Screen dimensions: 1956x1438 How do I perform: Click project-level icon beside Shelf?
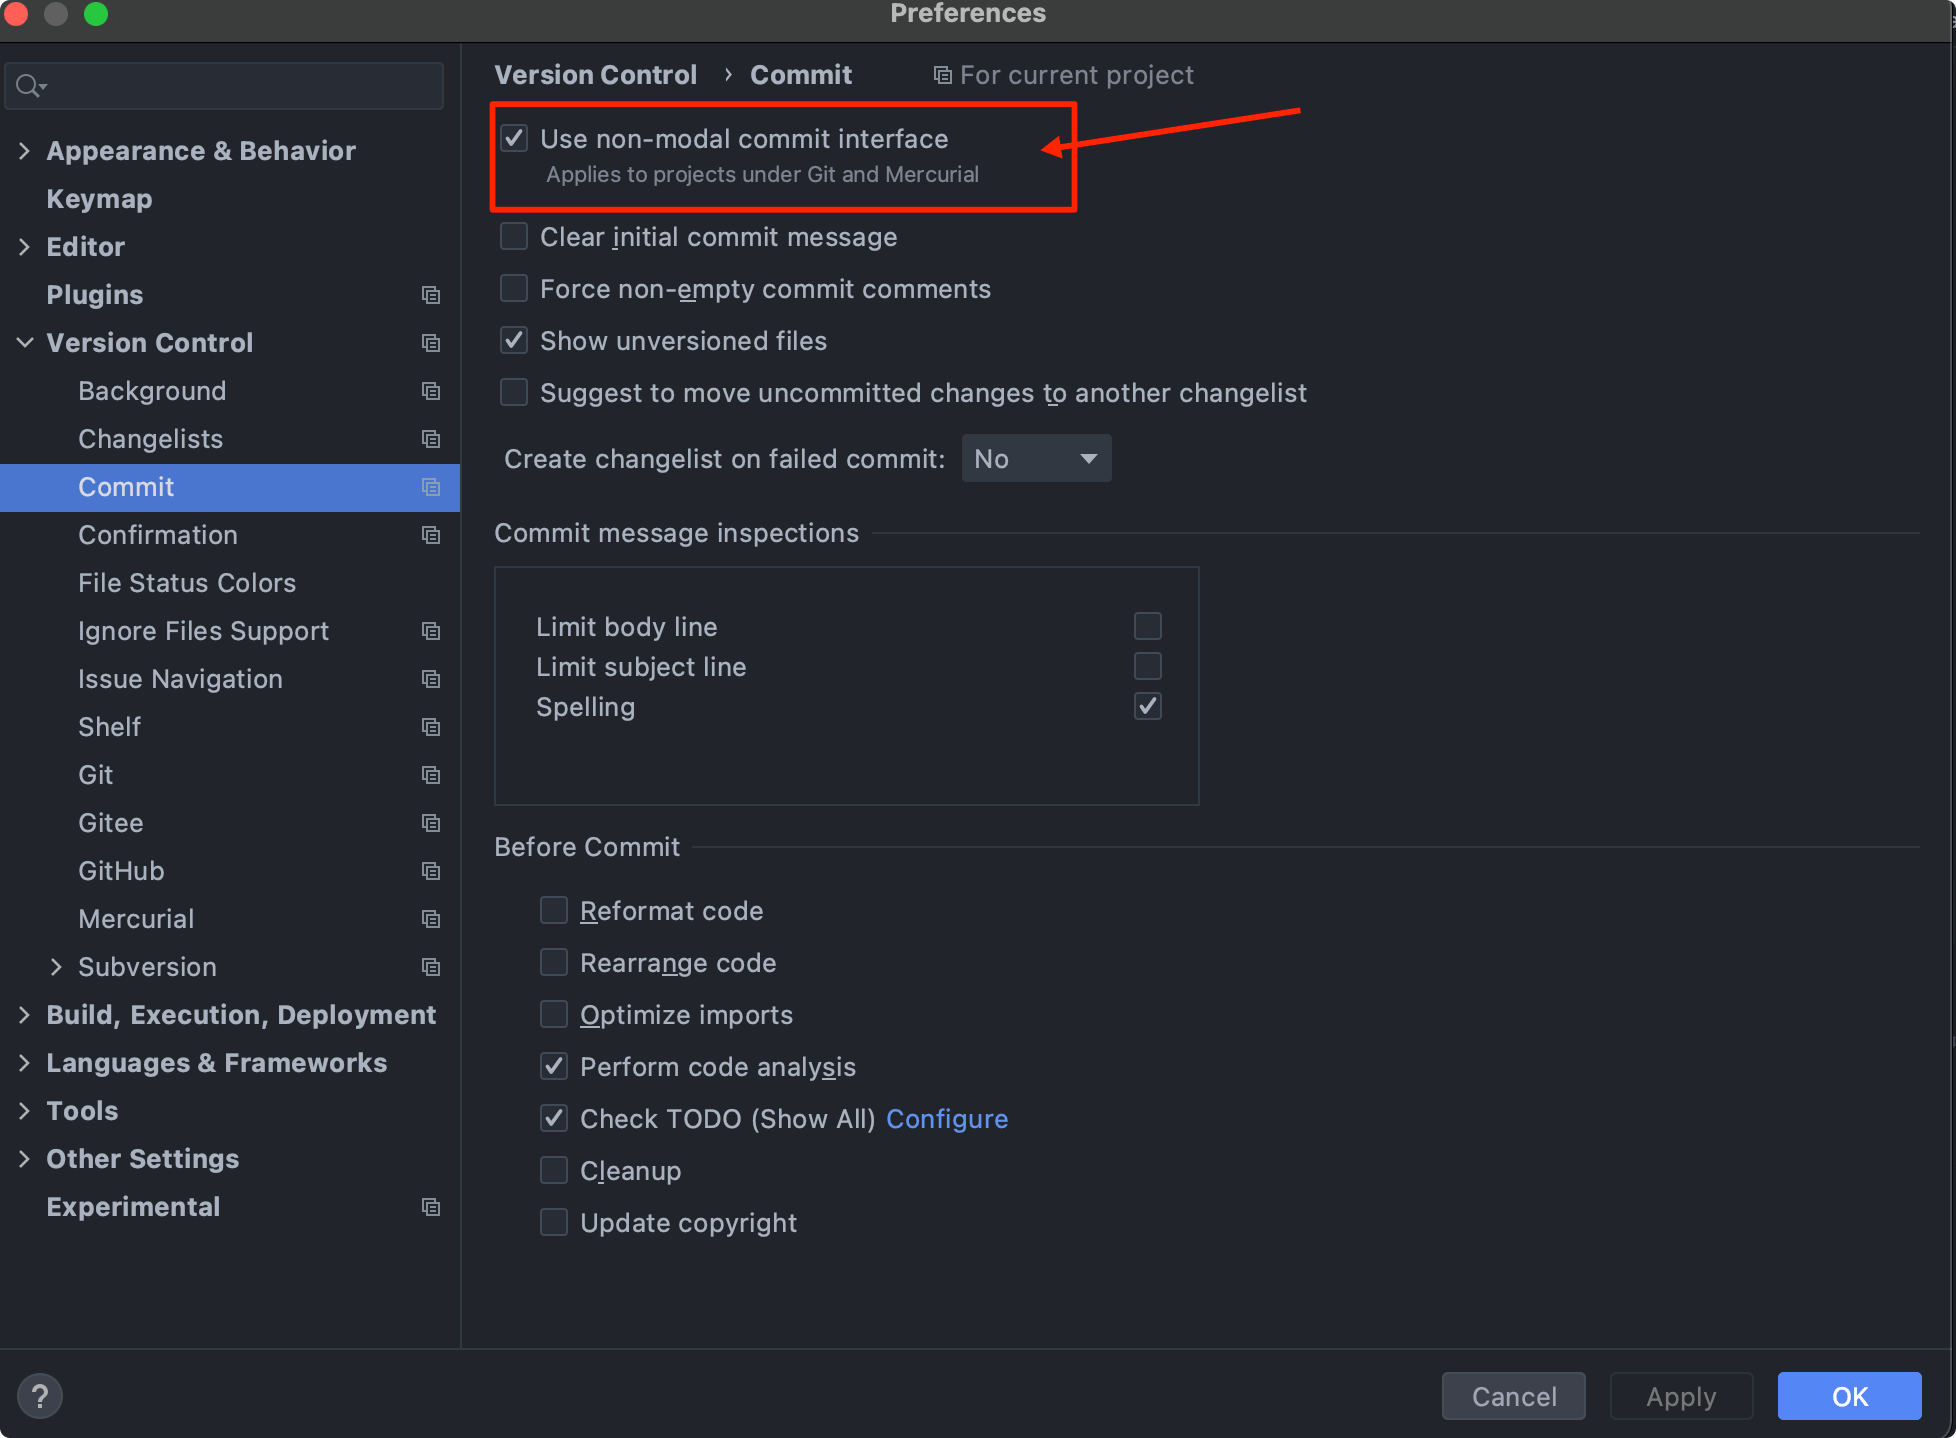click(431, 727)
